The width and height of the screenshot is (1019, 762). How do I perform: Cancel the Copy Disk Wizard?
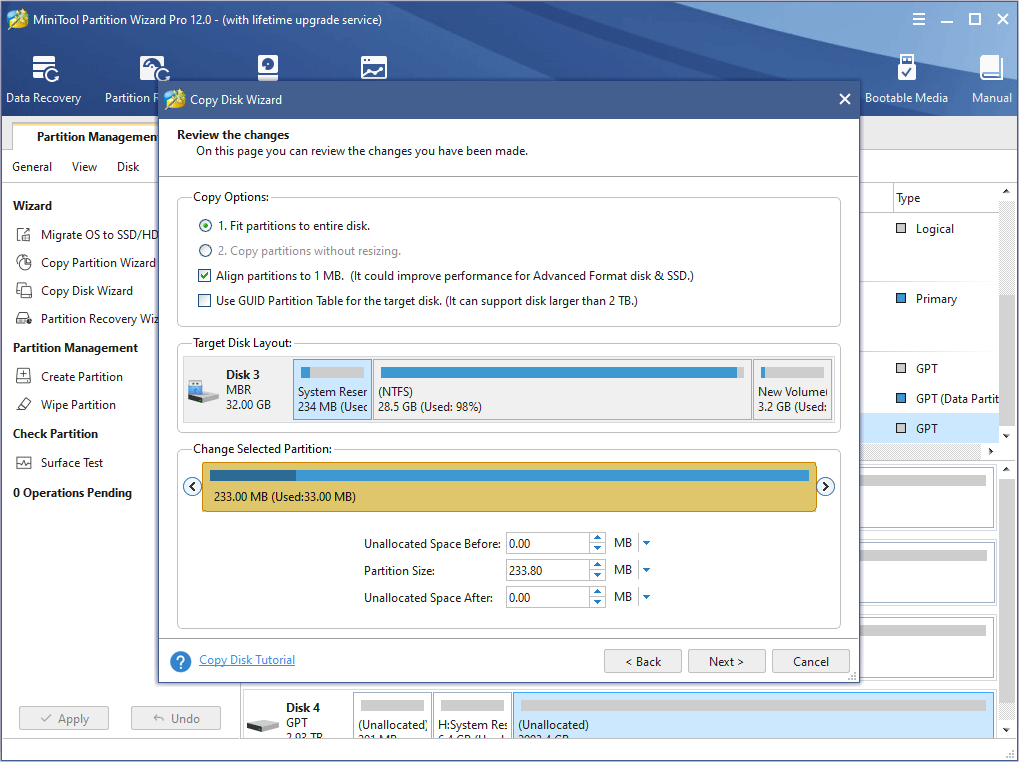pyautogui.click(x=810, y=661)
